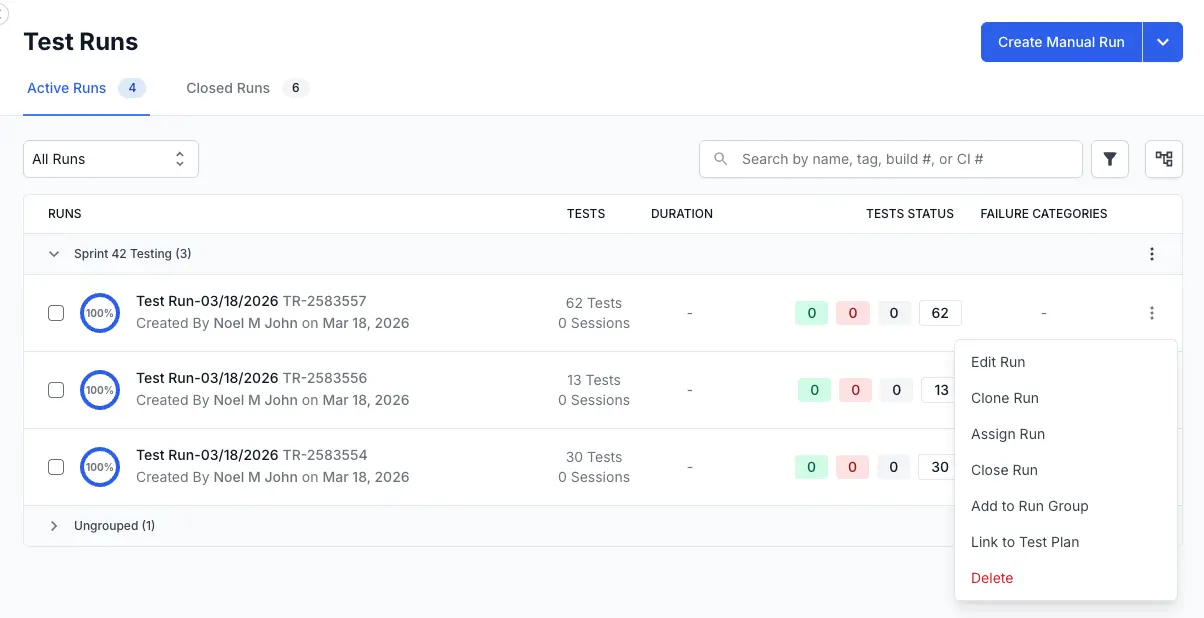The height and width of the screenshot is (618, 1204).
Task: Click progress ring of run TR-2583554
Action: [99, 467]
